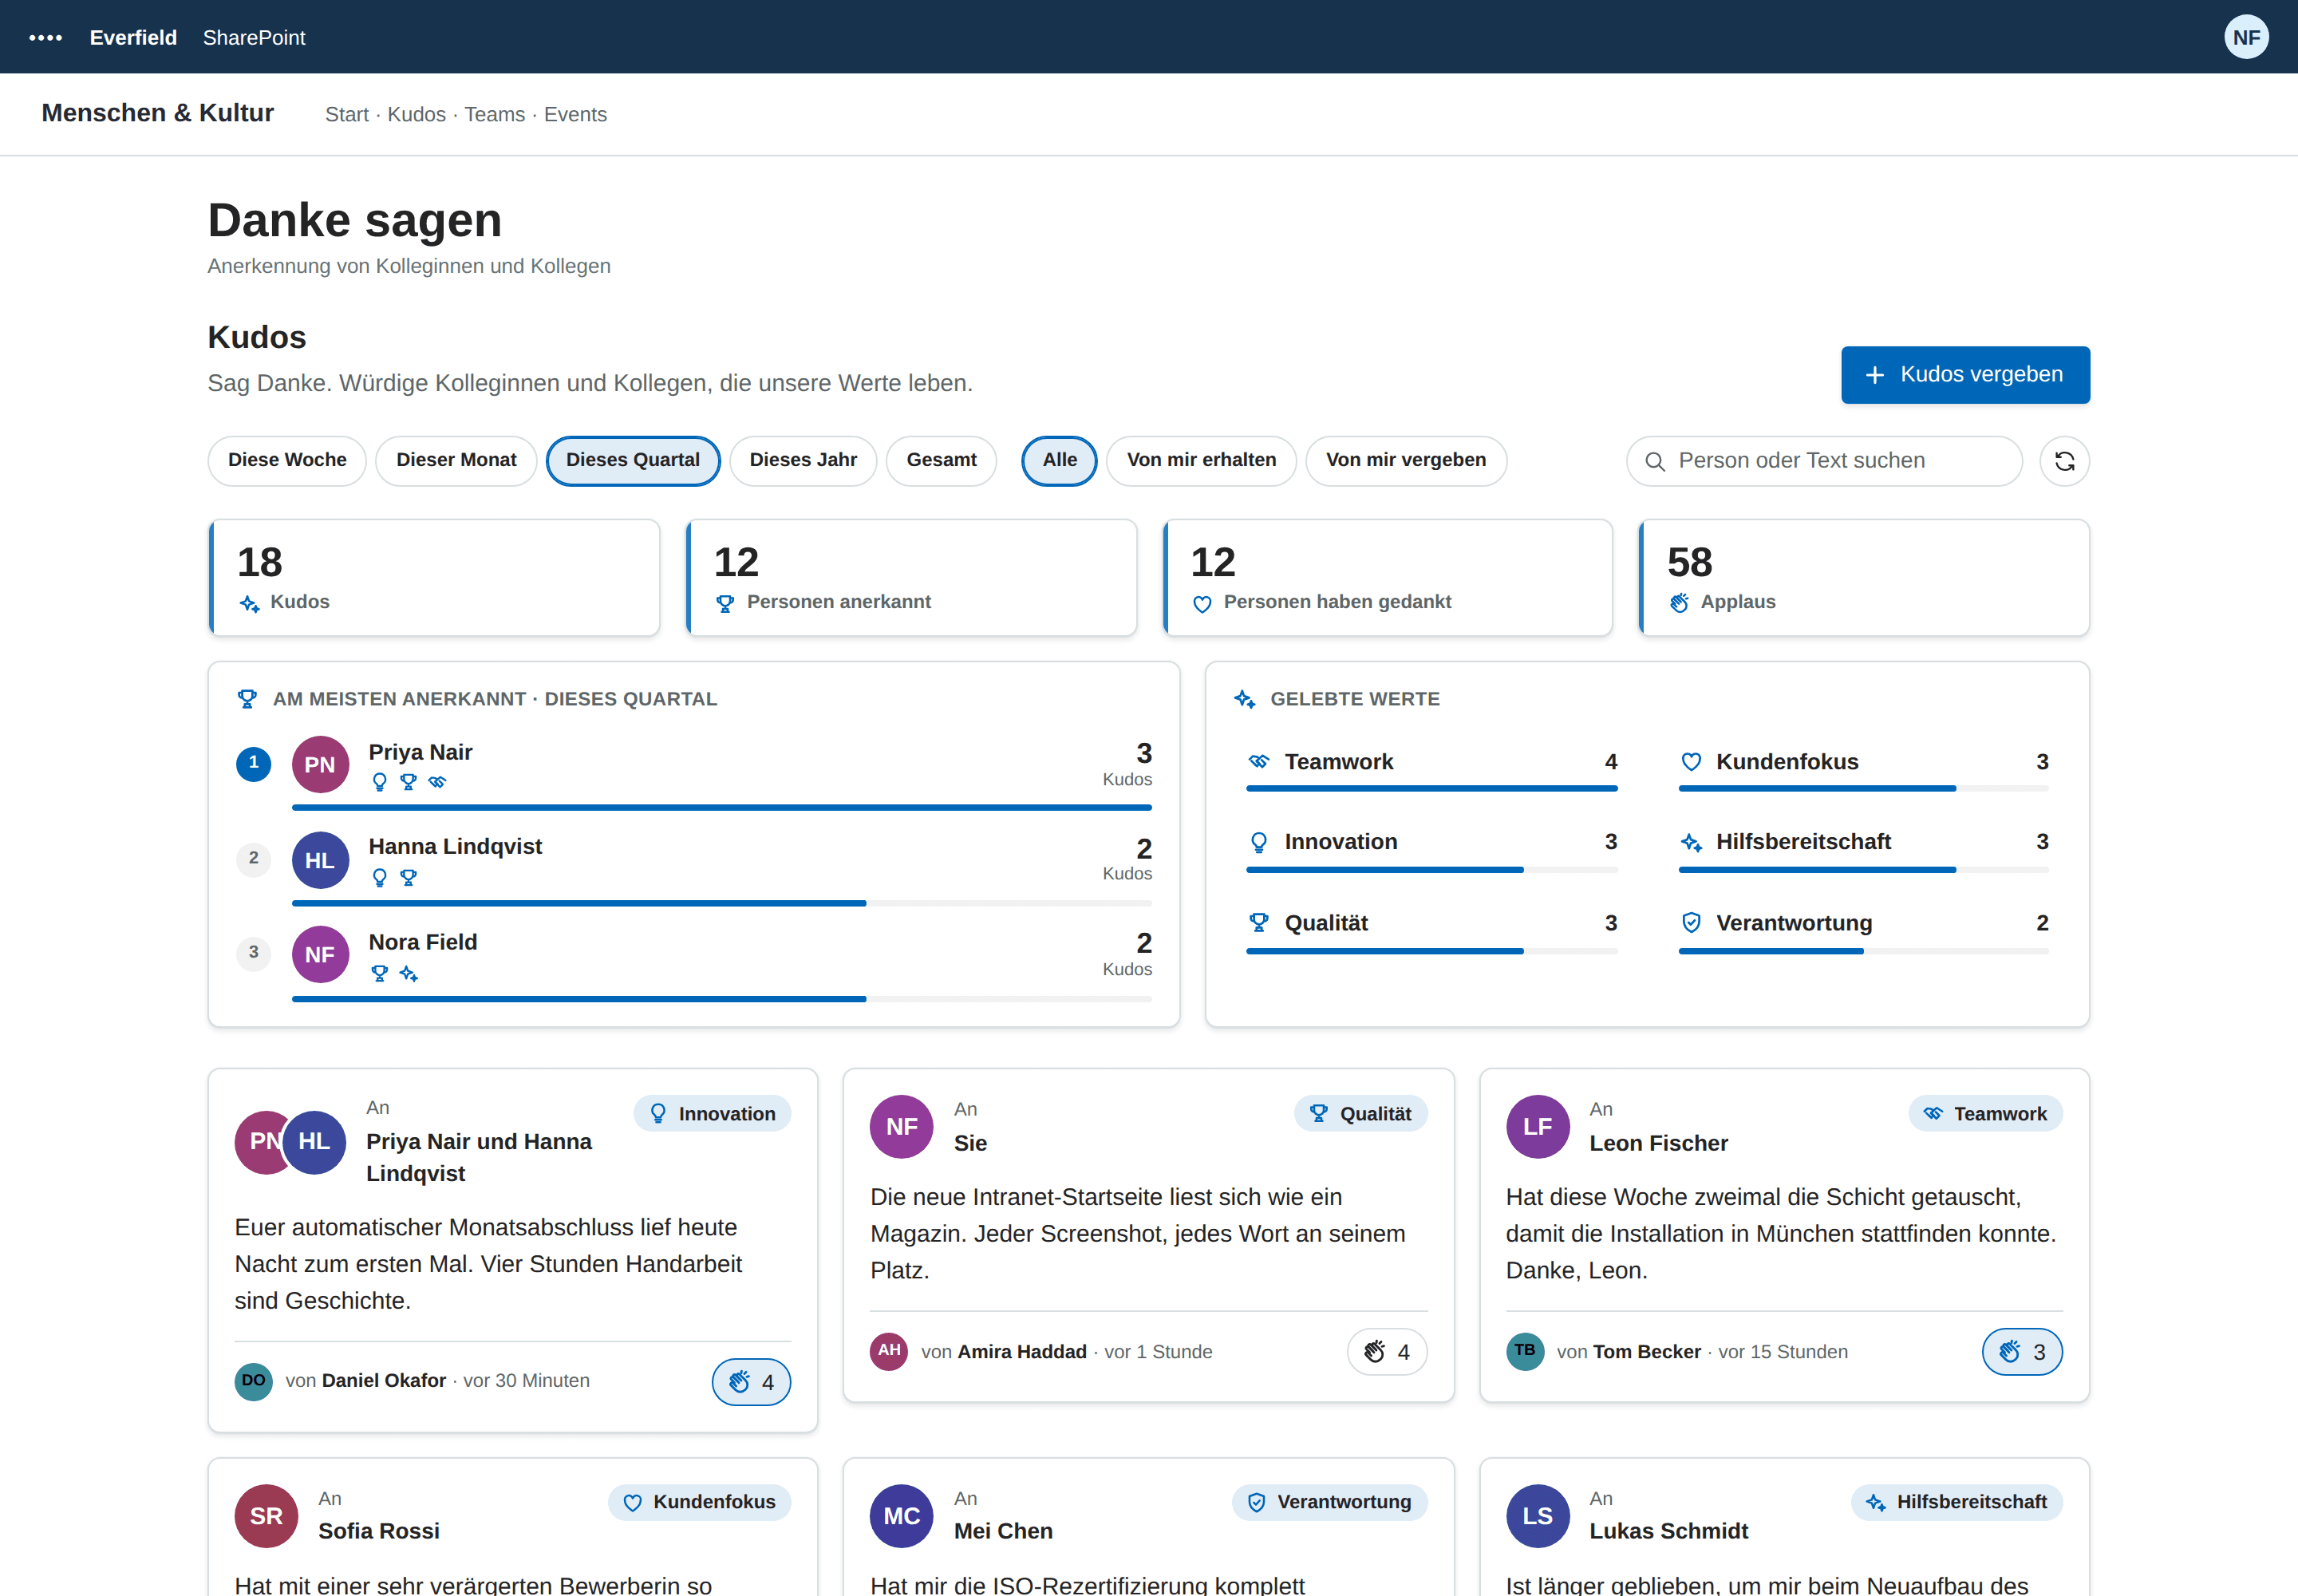Screen dimensions: 2298x1596
Task: Click the LS avatar on Lukas Schmidt card
Action: pyautogui.click(x=1538, y=1516)
